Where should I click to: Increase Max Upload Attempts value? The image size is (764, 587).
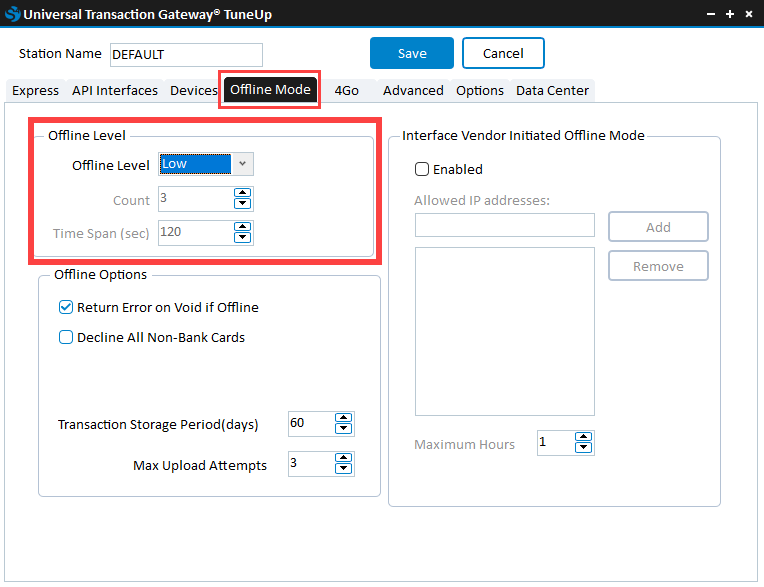click(x=344, y=458)
